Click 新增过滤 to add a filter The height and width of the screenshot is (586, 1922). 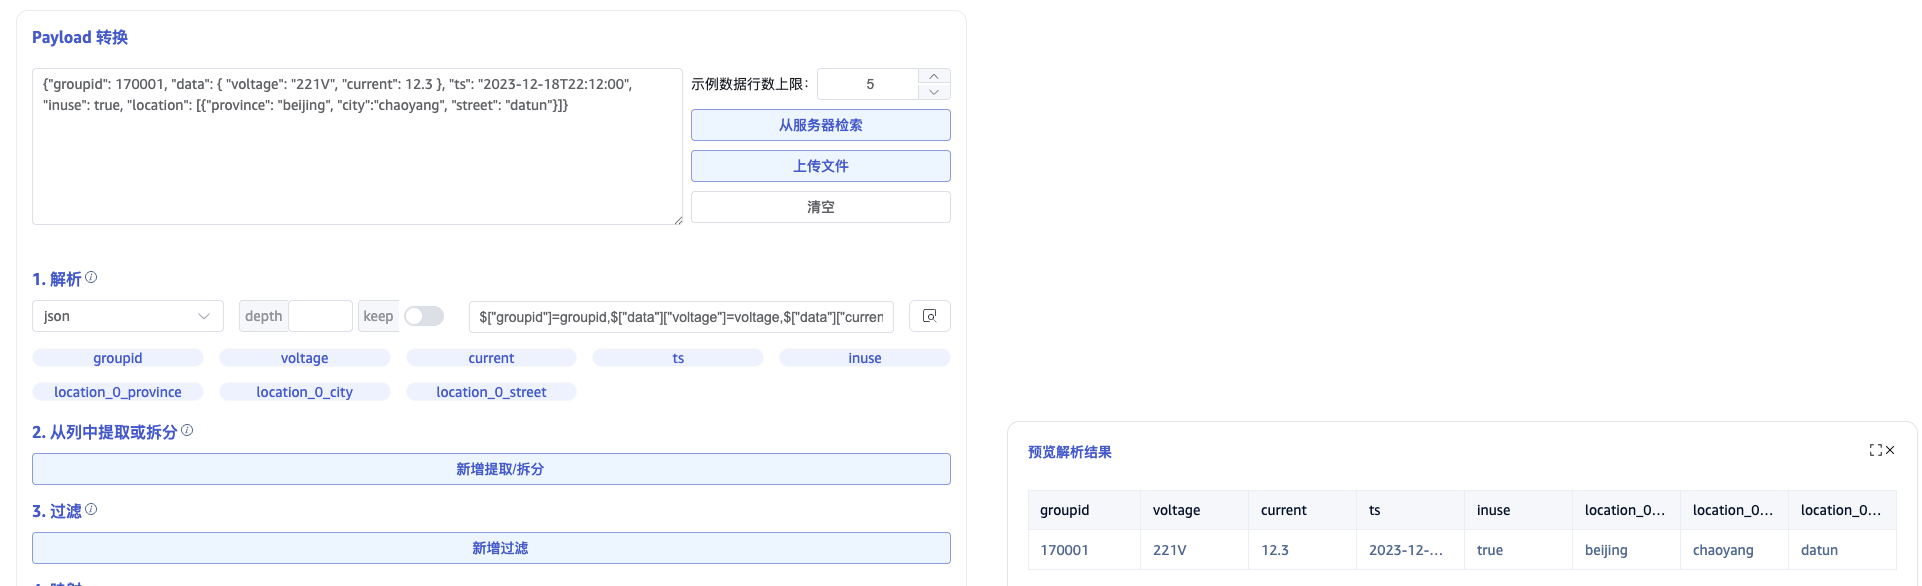[491, 548]
